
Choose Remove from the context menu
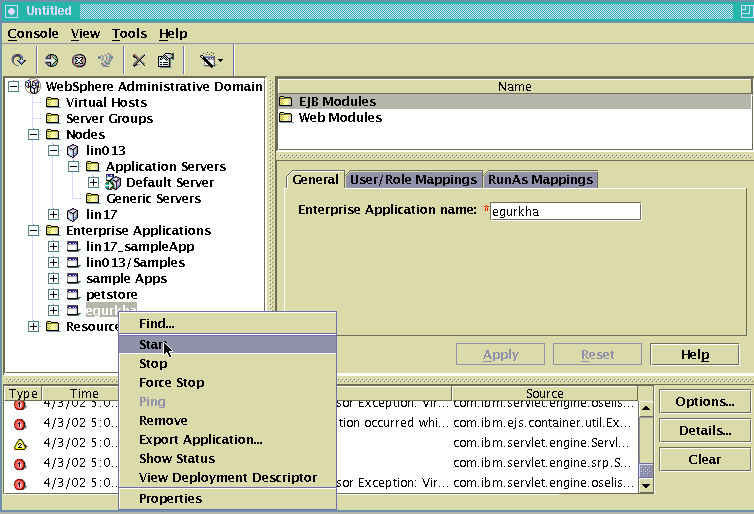pyautogui.click(x=227, y=420)
